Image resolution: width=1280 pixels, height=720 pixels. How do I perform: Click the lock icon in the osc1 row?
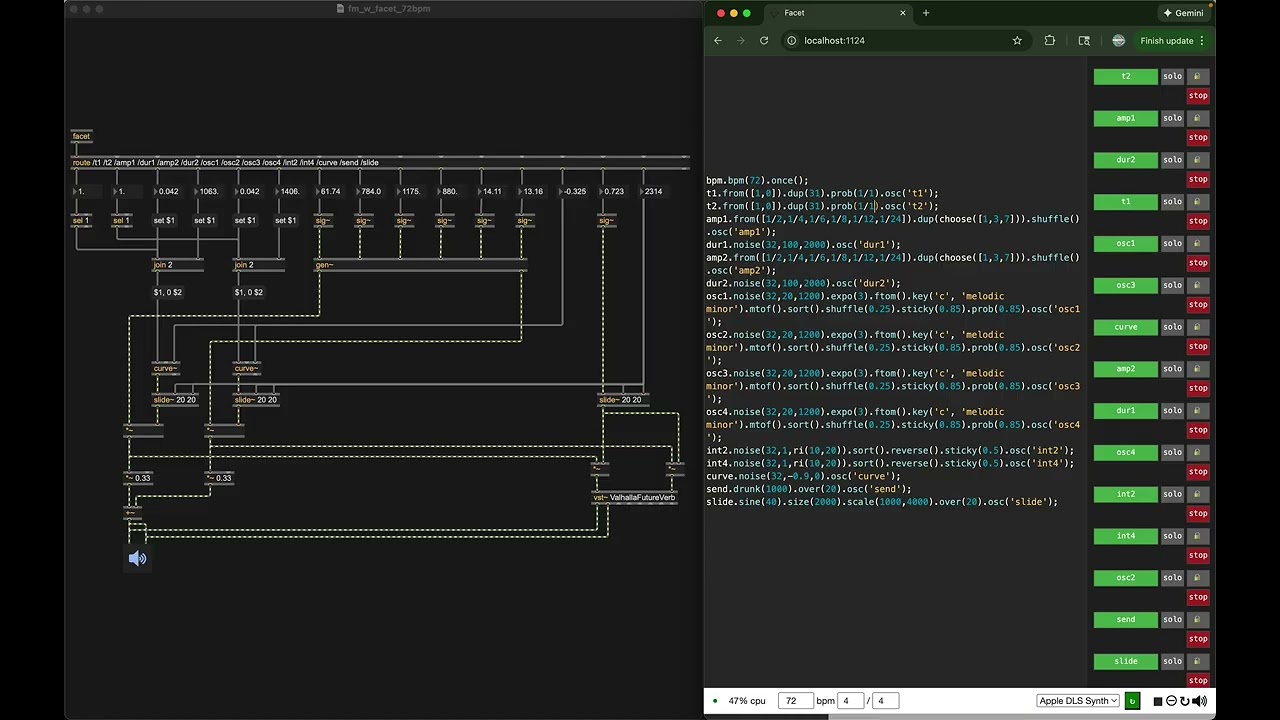point(1198,243)
